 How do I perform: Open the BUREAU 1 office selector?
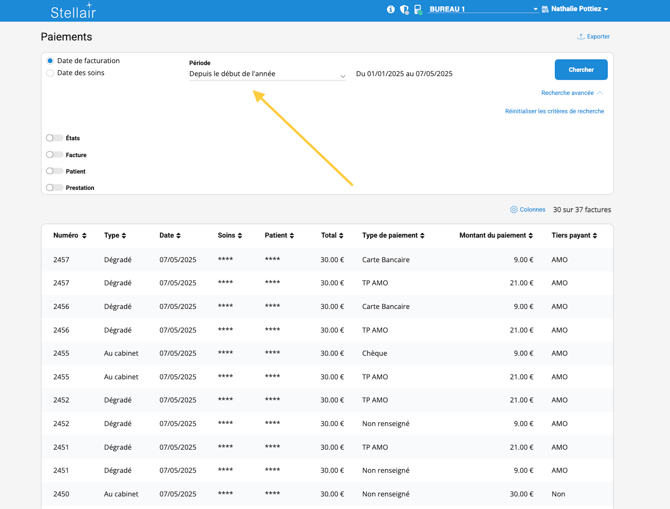click(x=483, y=9)
